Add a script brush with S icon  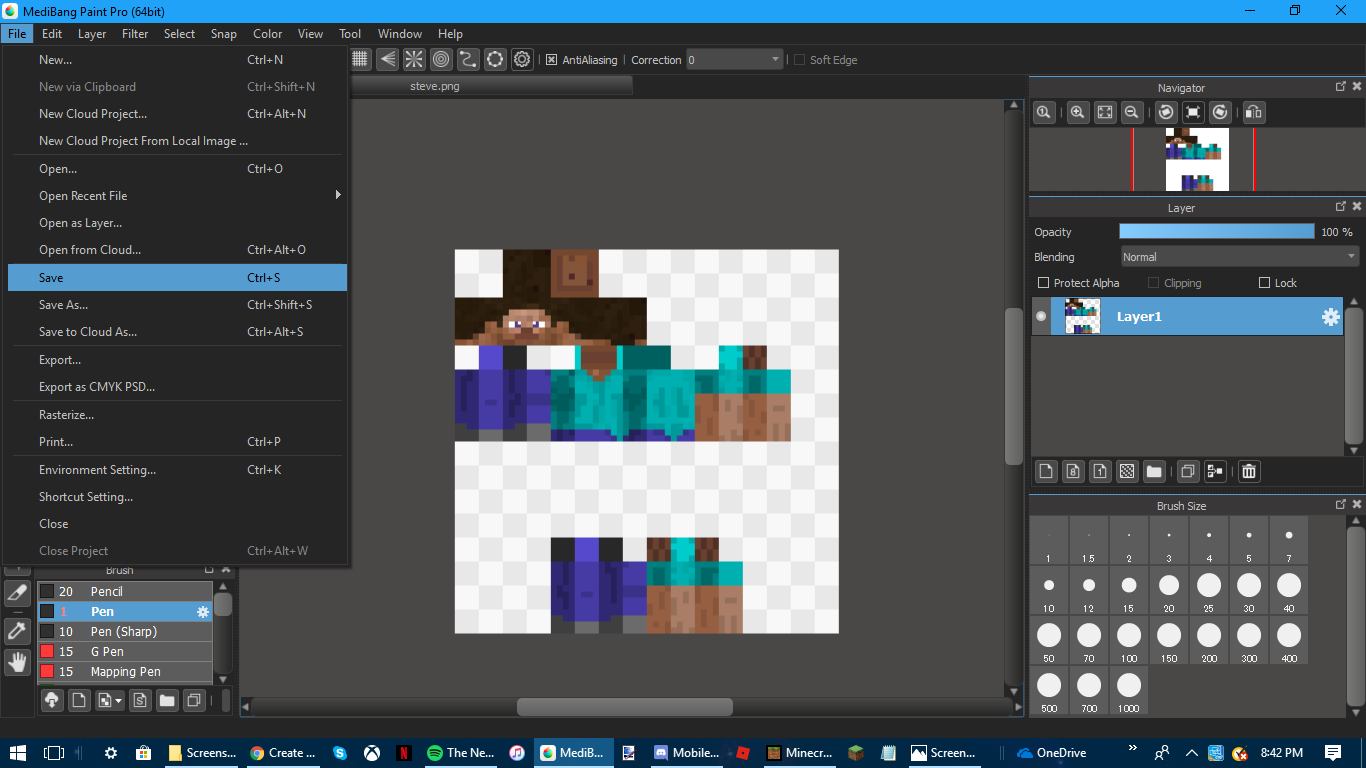[140, 700]
